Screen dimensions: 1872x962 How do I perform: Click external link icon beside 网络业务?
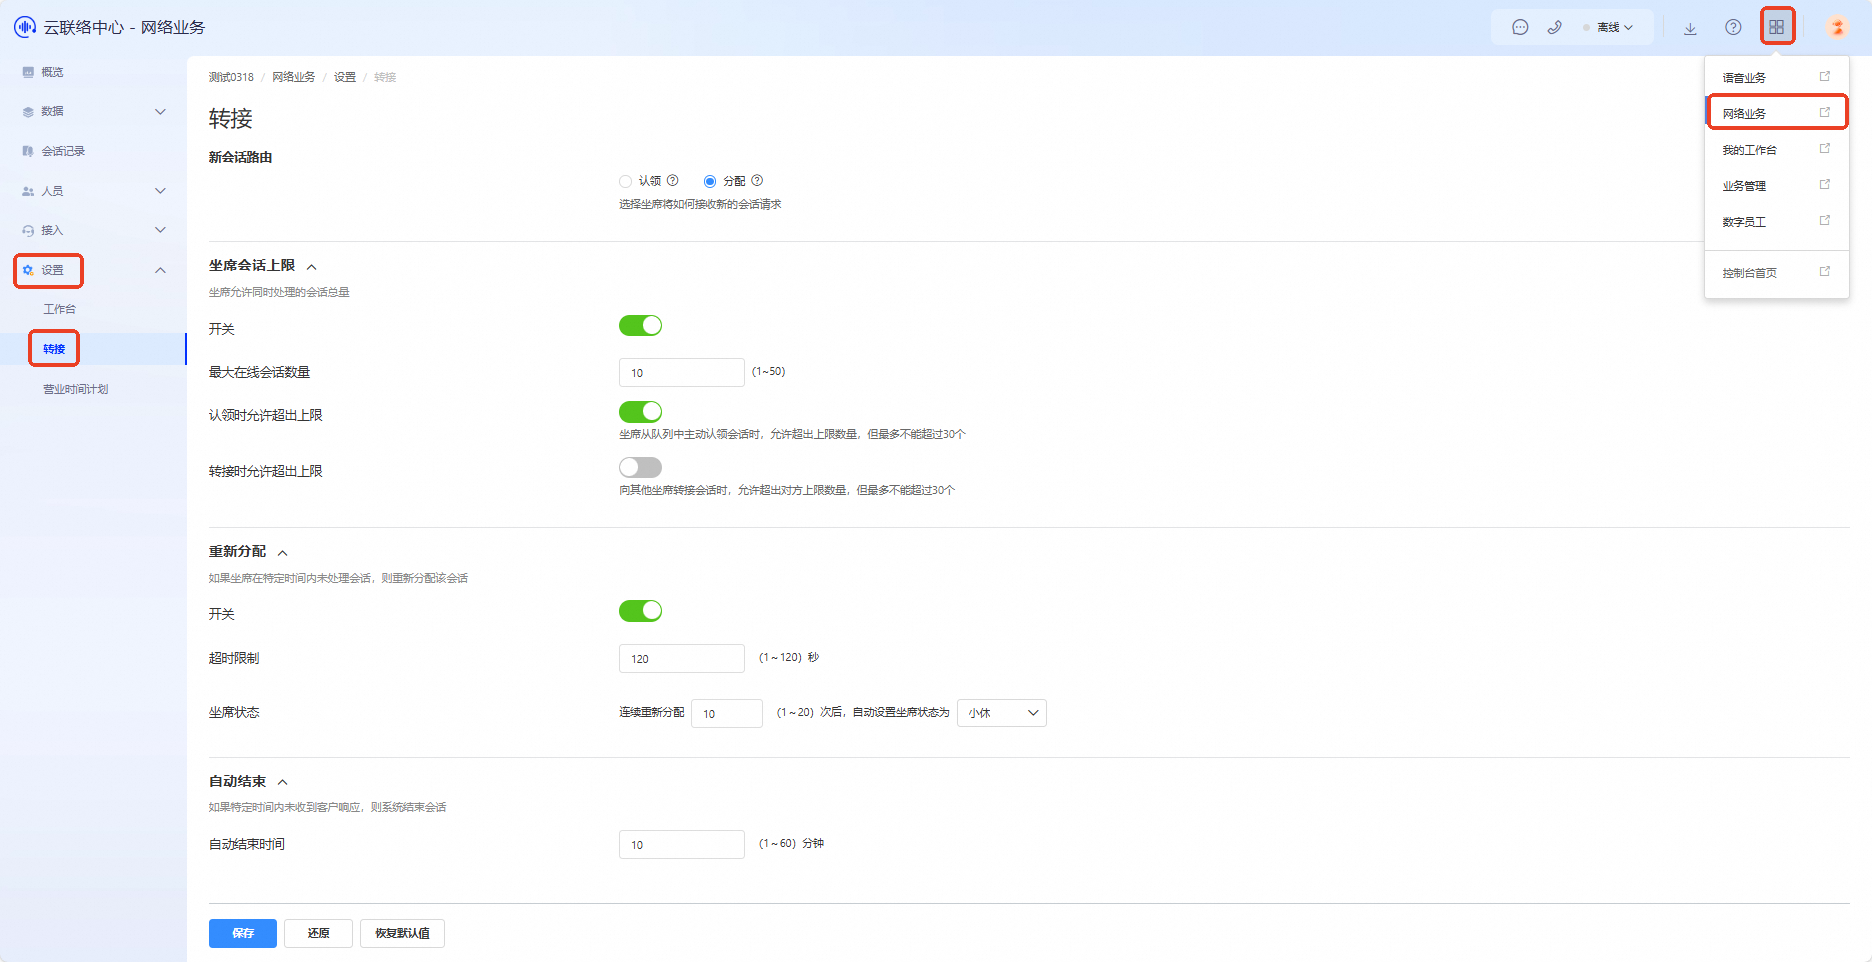pos(1825,113)
